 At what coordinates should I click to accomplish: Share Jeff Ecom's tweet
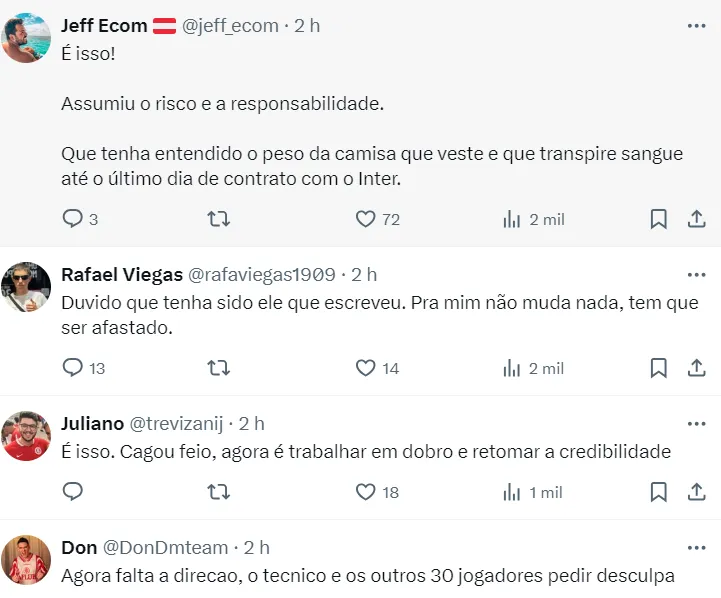[x=696, y=219]
